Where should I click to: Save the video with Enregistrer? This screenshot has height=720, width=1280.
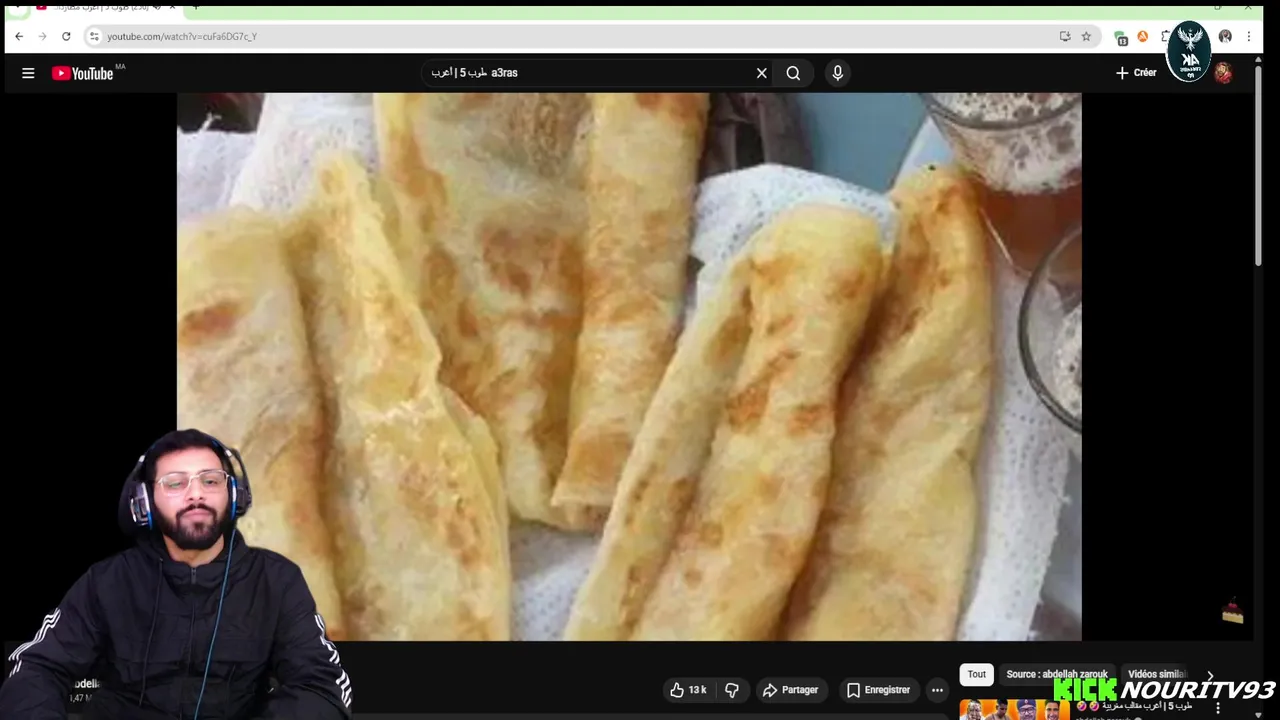click(x=878, y=690)
